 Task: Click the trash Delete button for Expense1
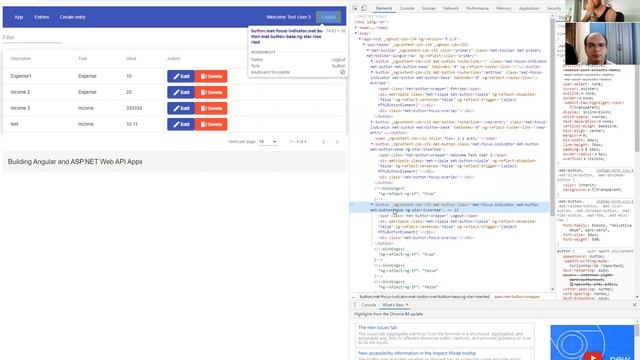click(x=211, y=76)
